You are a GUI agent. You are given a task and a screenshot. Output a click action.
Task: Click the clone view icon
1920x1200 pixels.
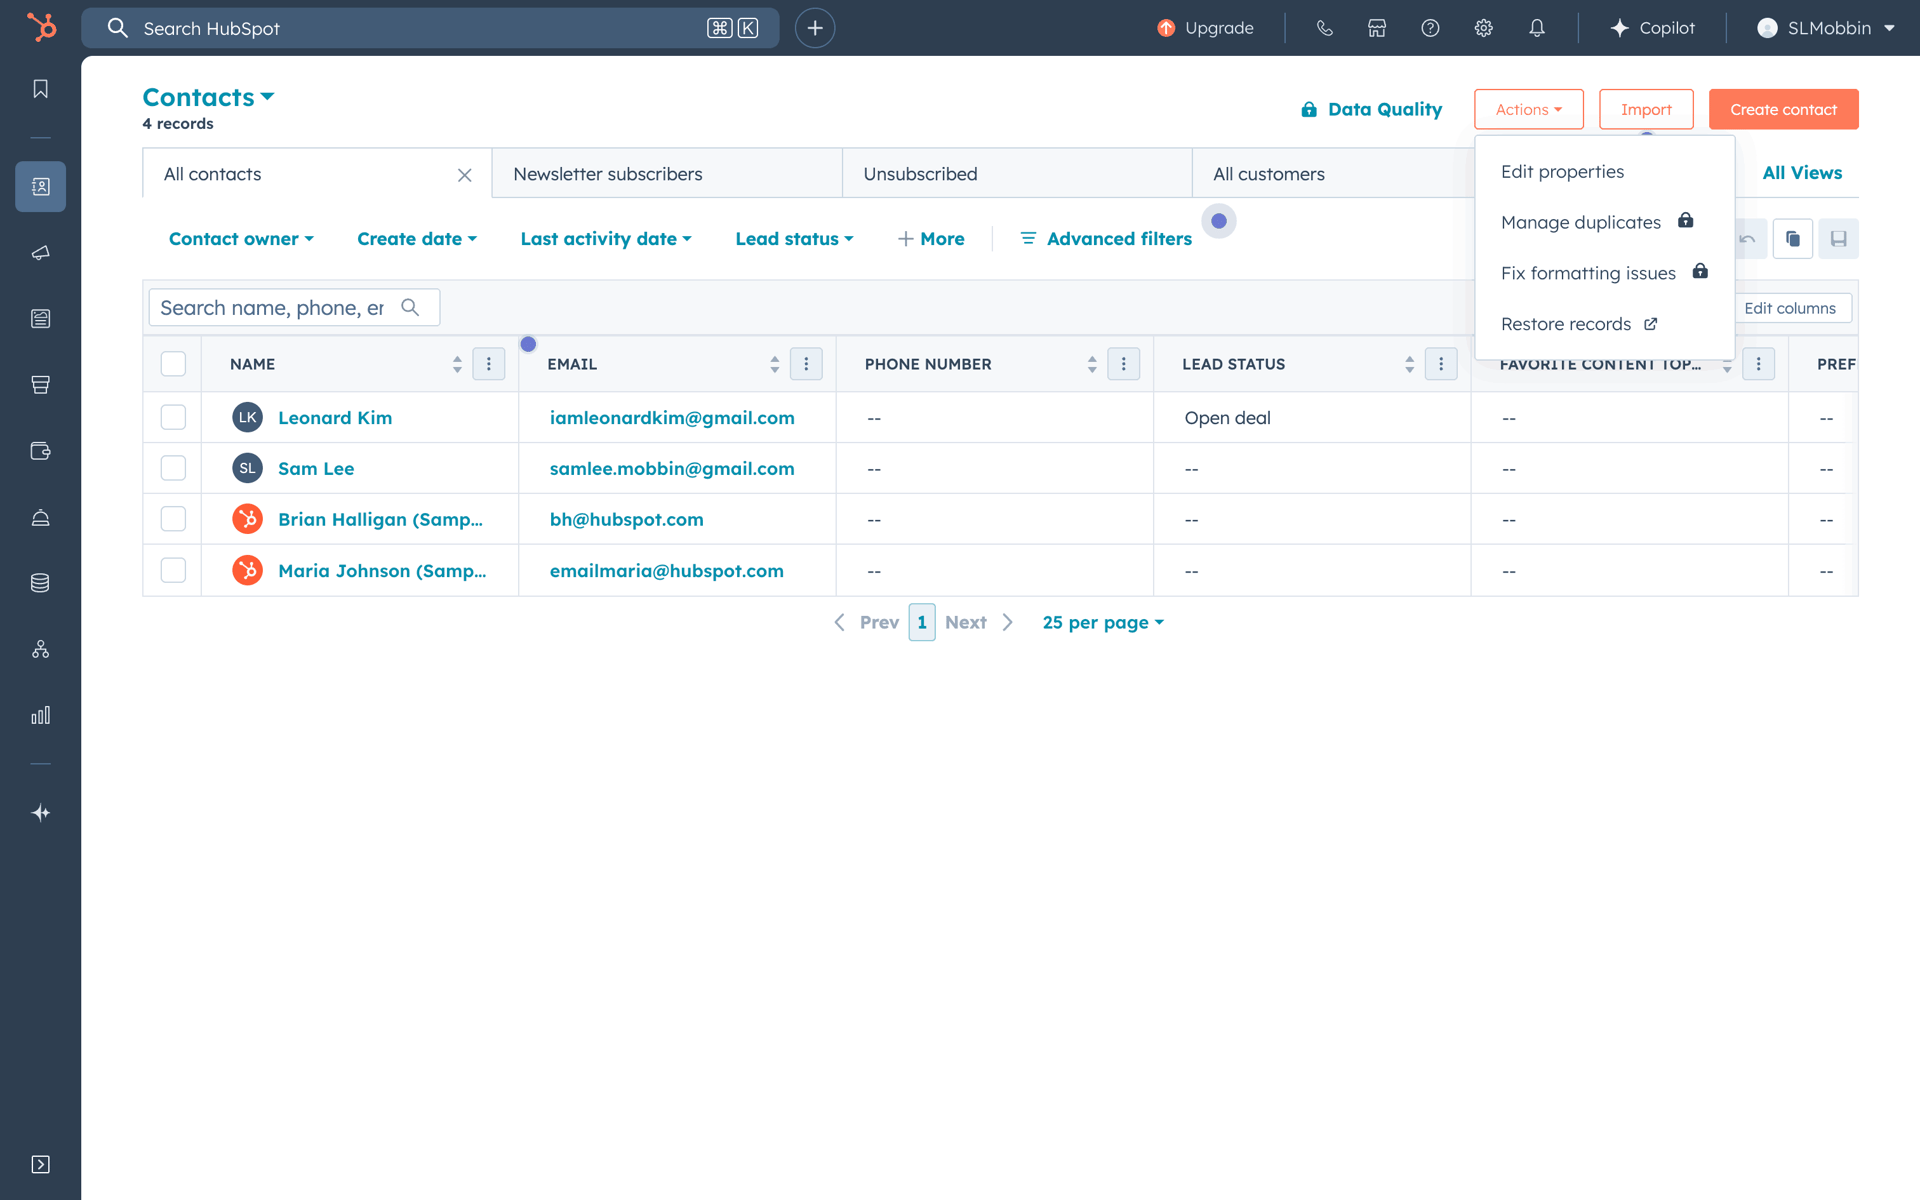point(1792,239)
